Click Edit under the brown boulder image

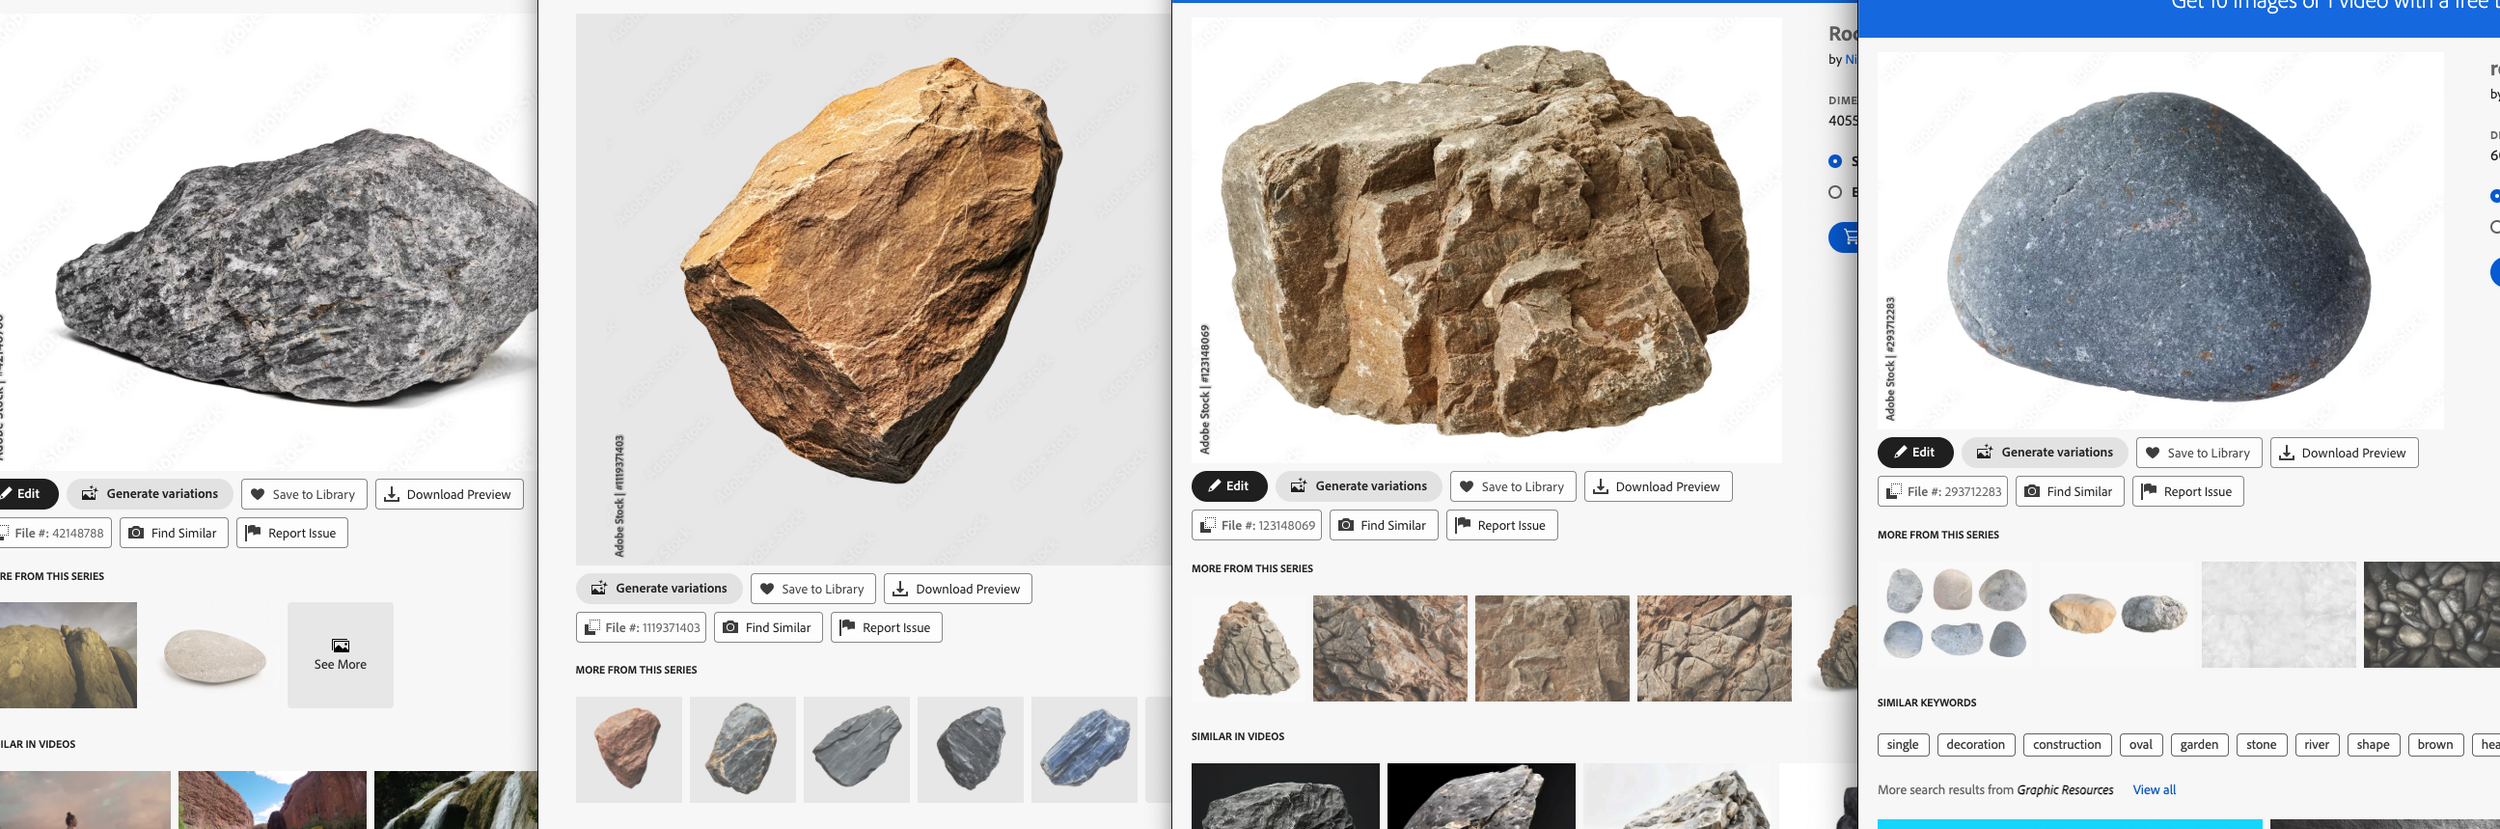1229,486
